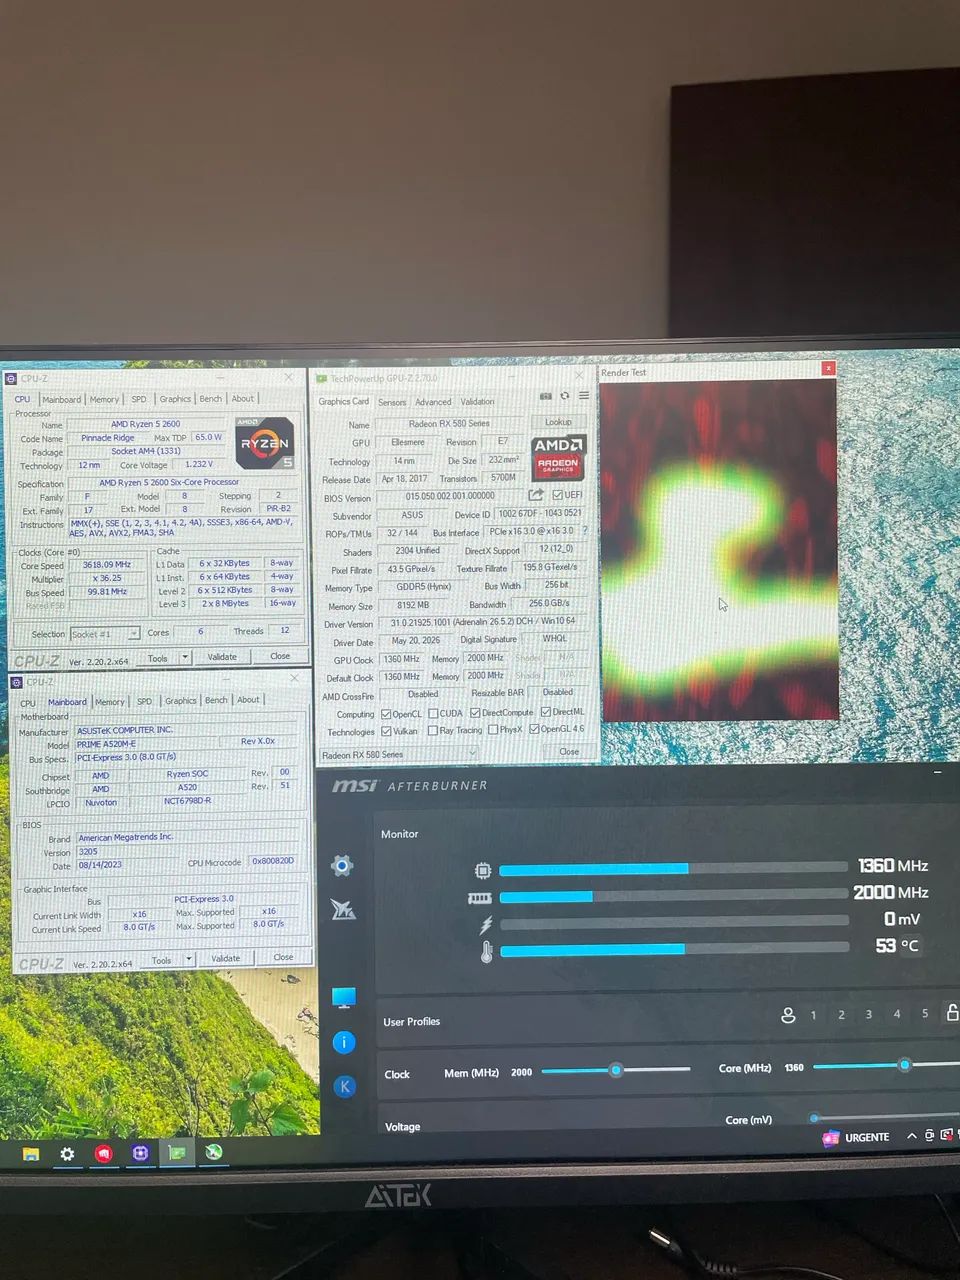Click Validate in upper CPU-Z window
This screenshot has height=1280, width=960.
(x=222, y=657)
